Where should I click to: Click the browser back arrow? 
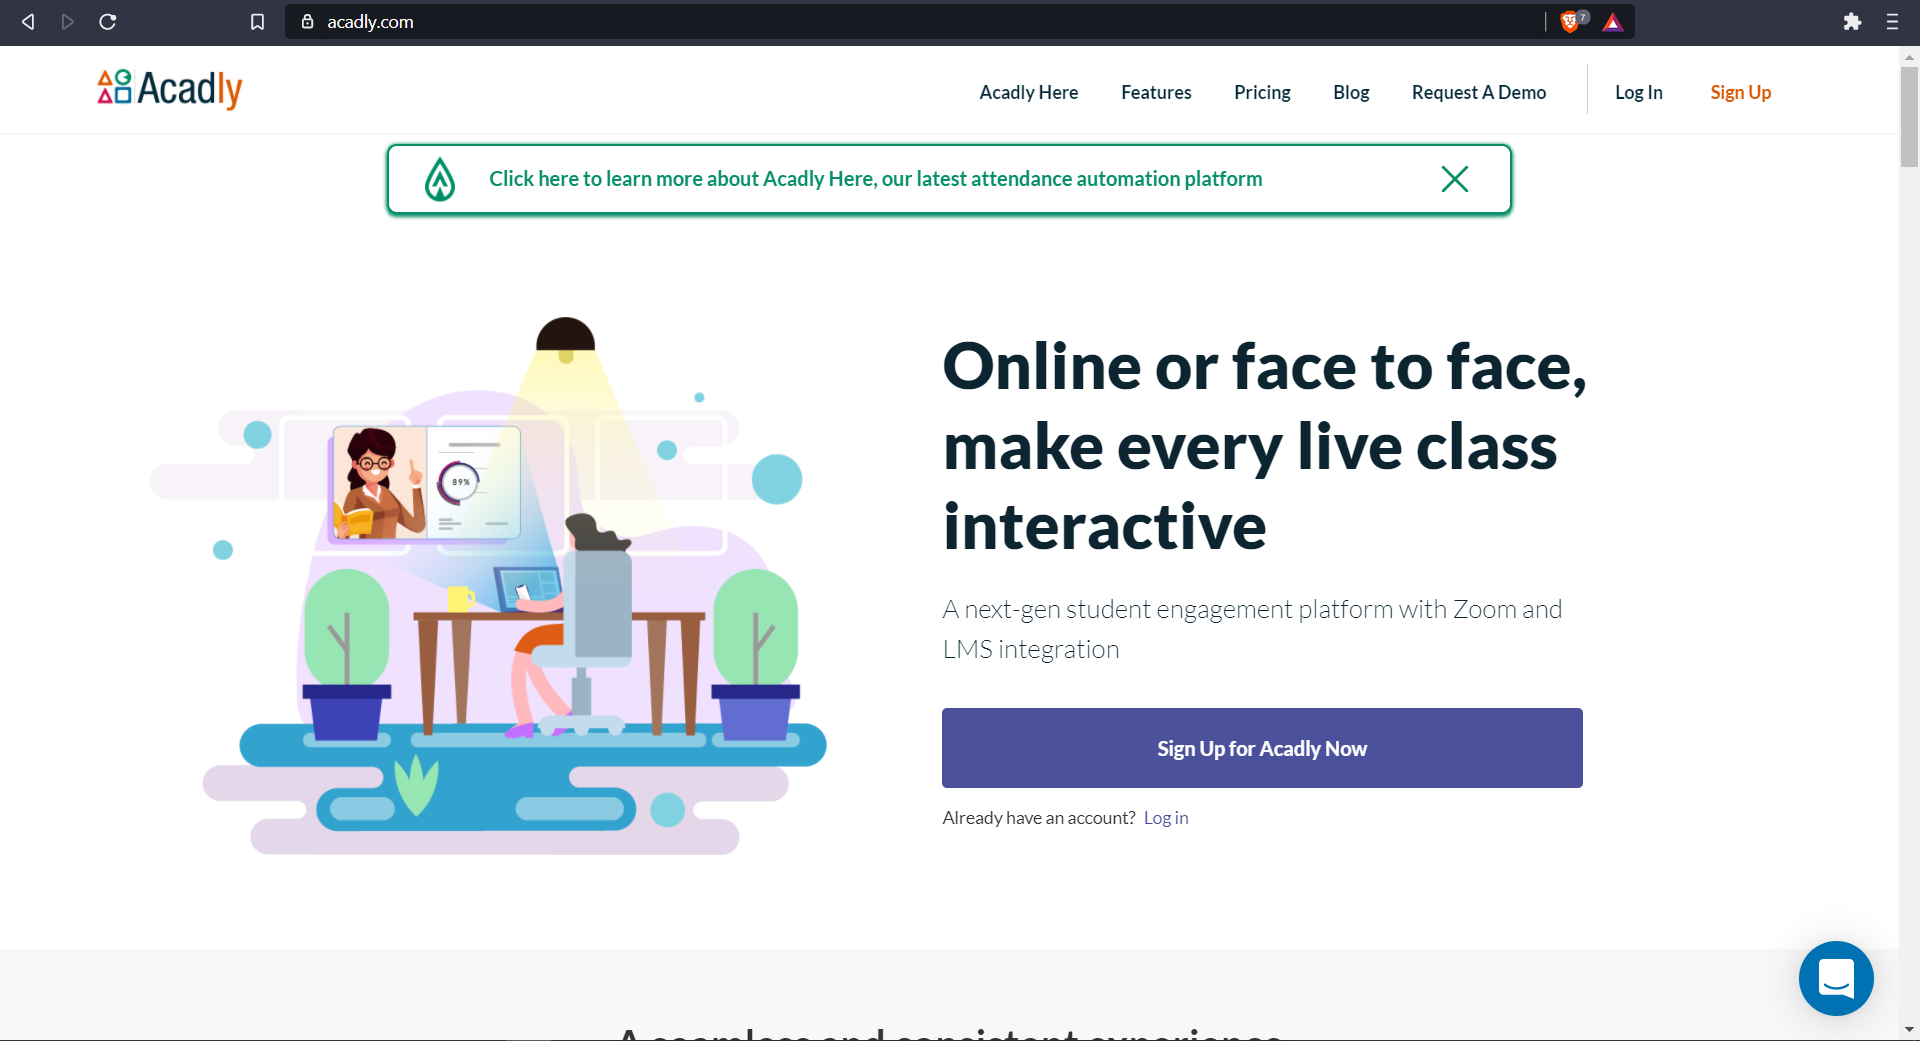(28, 22)
